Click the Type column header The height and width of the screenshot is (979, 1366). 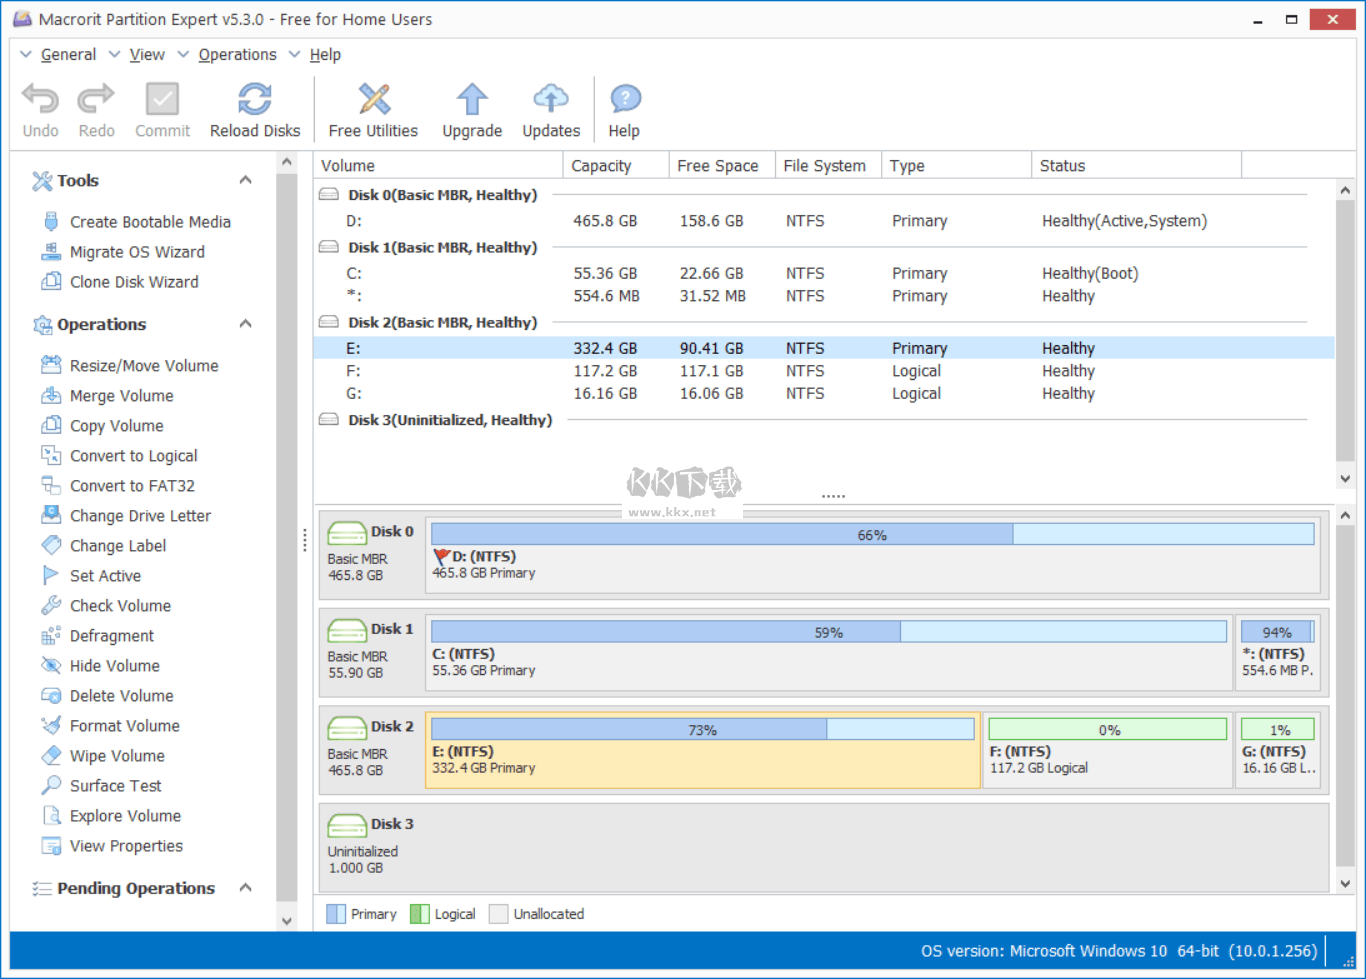click(956, 166)
